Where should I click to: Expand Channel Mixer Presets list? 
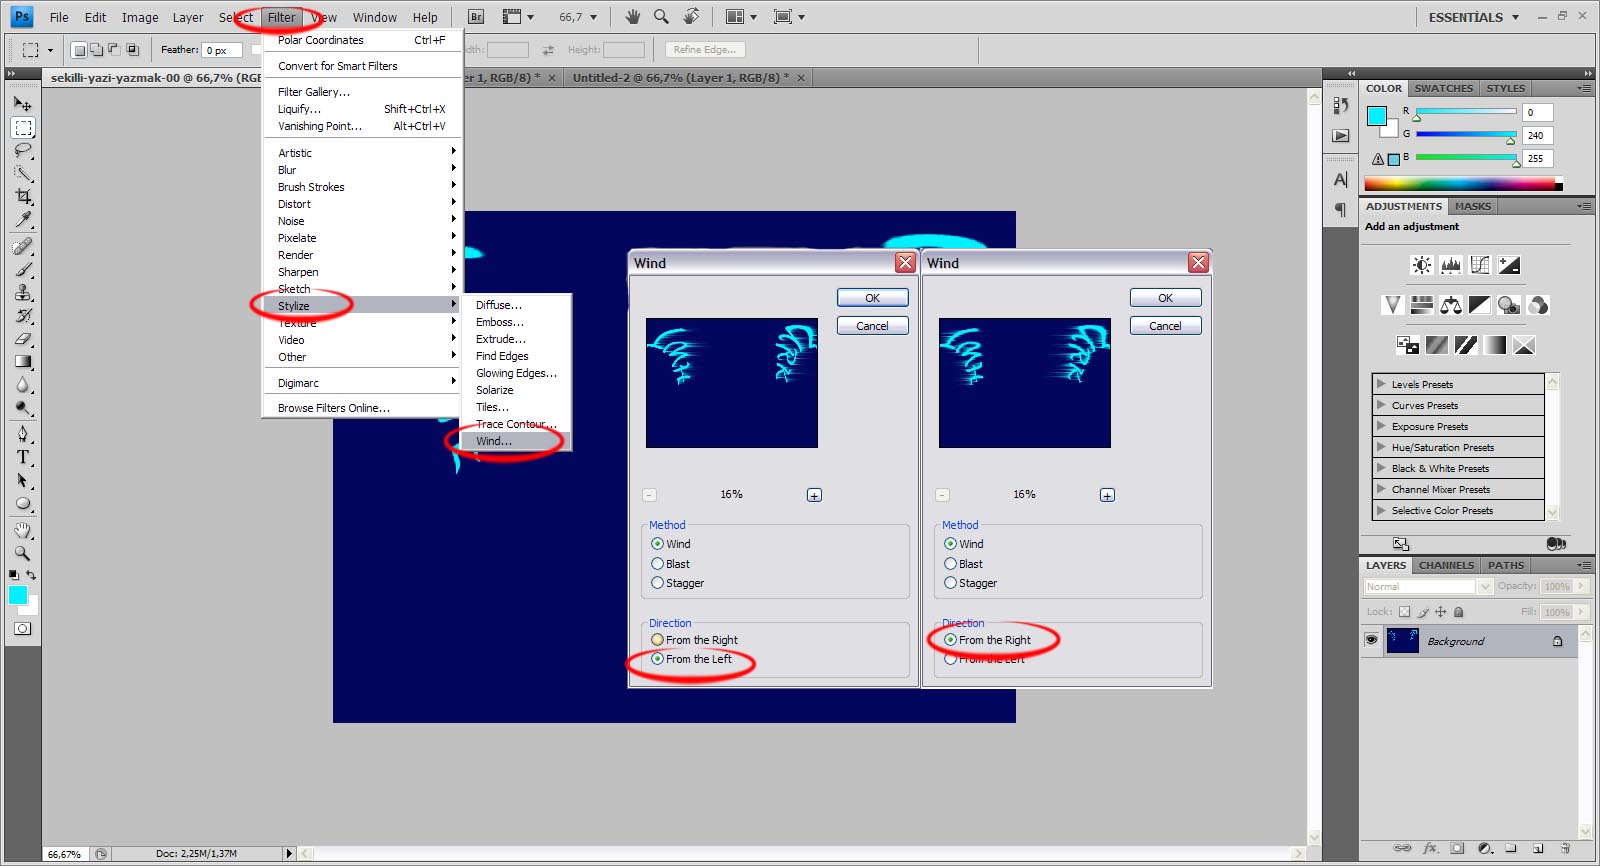pos(1381,489)
